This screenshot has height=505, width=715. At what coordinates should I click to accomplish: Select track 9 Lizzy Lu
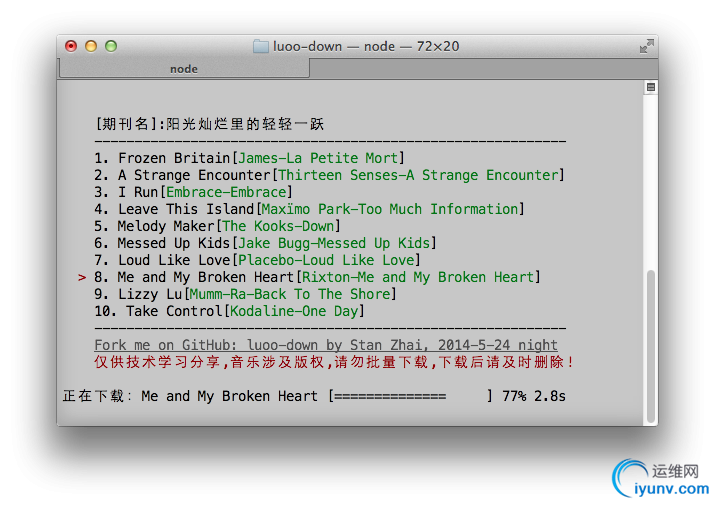pyautogui.click(x=245, y=294)
